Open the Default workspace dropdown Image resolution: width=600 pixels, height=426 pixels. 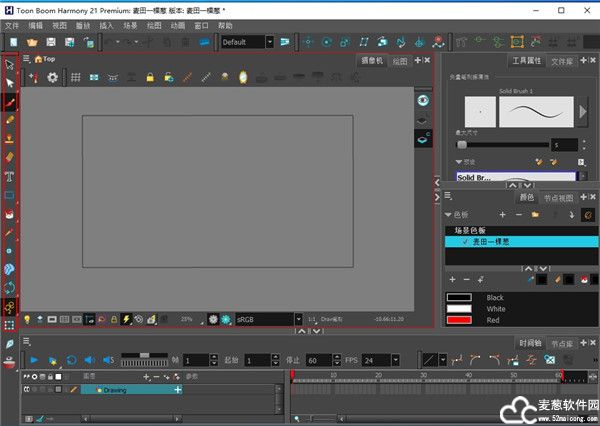(247, 42)
